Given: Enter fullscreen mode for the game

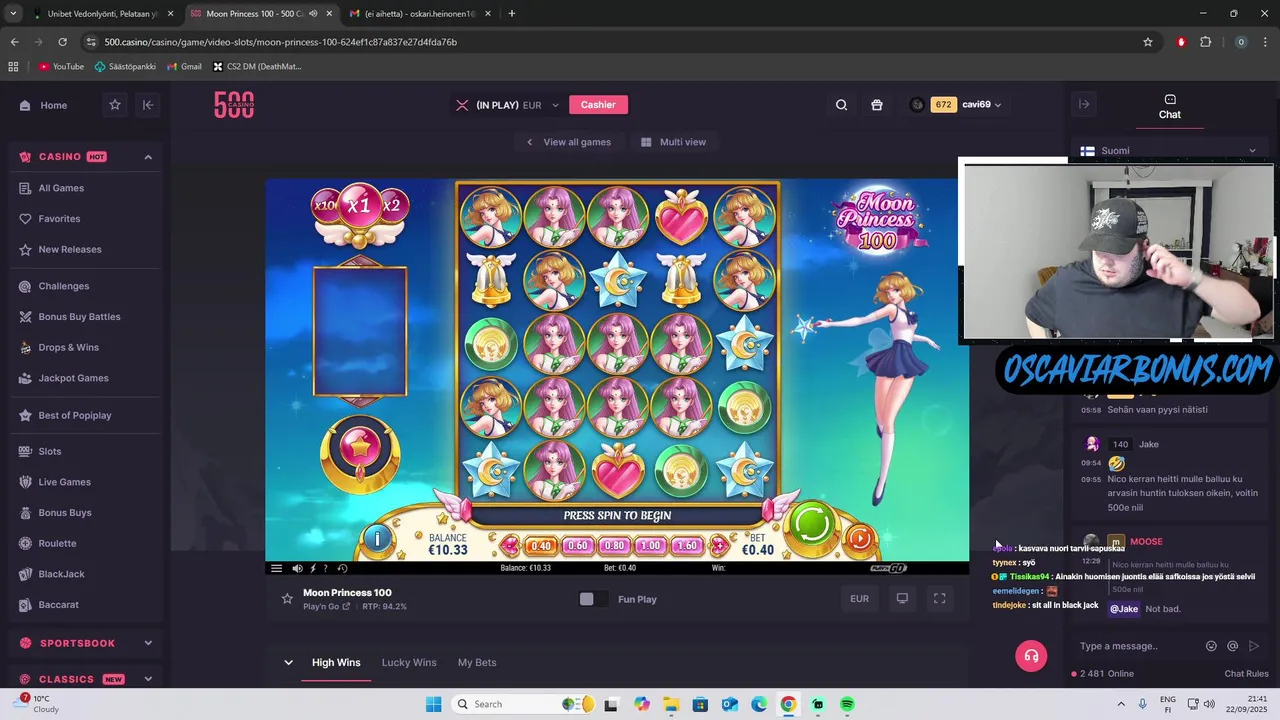Looking at the screenshot, I should pyautogui.click(x=939, y=599).
